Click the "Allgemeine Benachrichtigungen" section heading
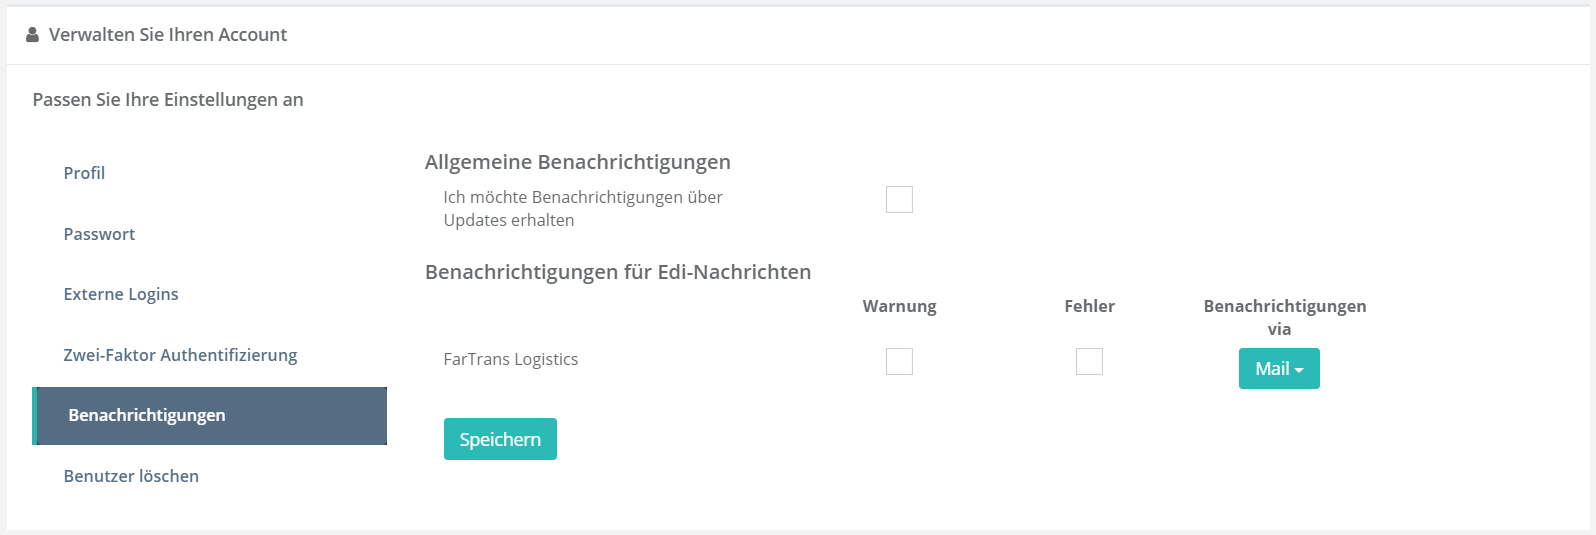The height and width of the screenshot is (535, 1596). [578, 162]
